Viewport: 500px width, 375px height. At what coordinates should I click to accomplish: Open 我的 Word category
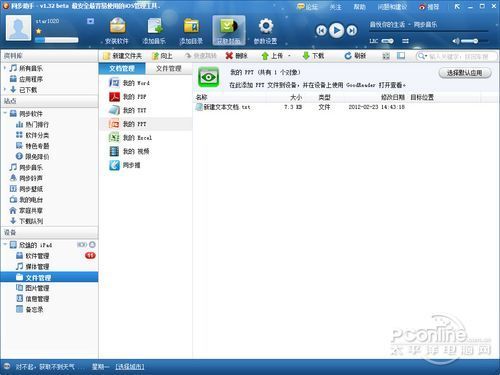coord(146,83)
